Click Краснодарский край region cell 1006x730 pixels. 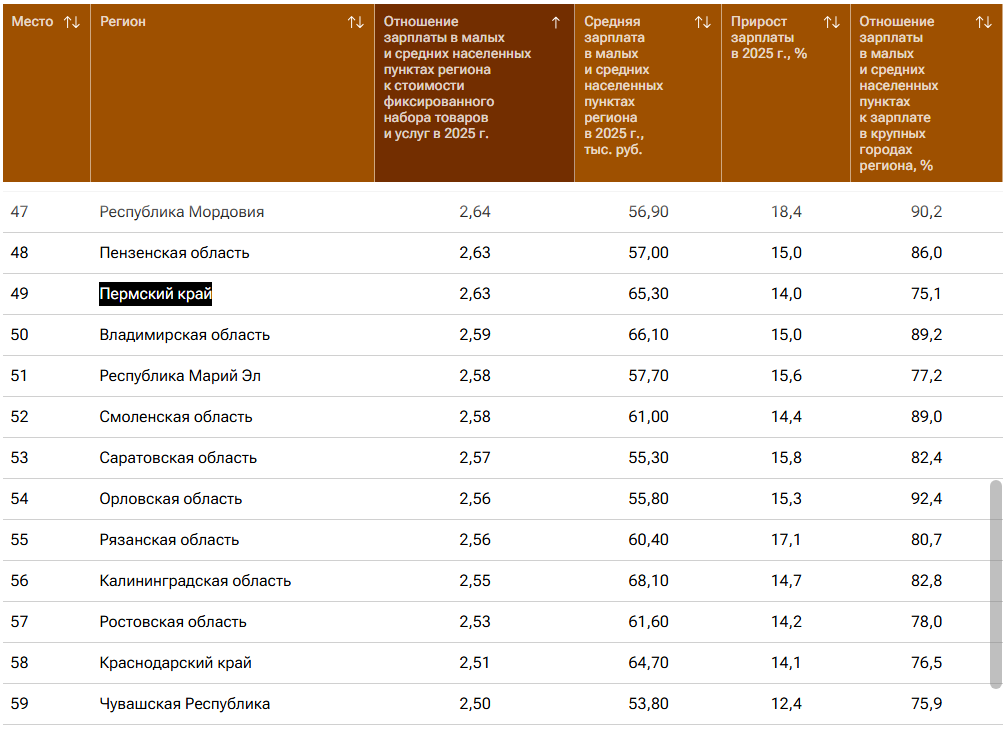click(175, 663)
